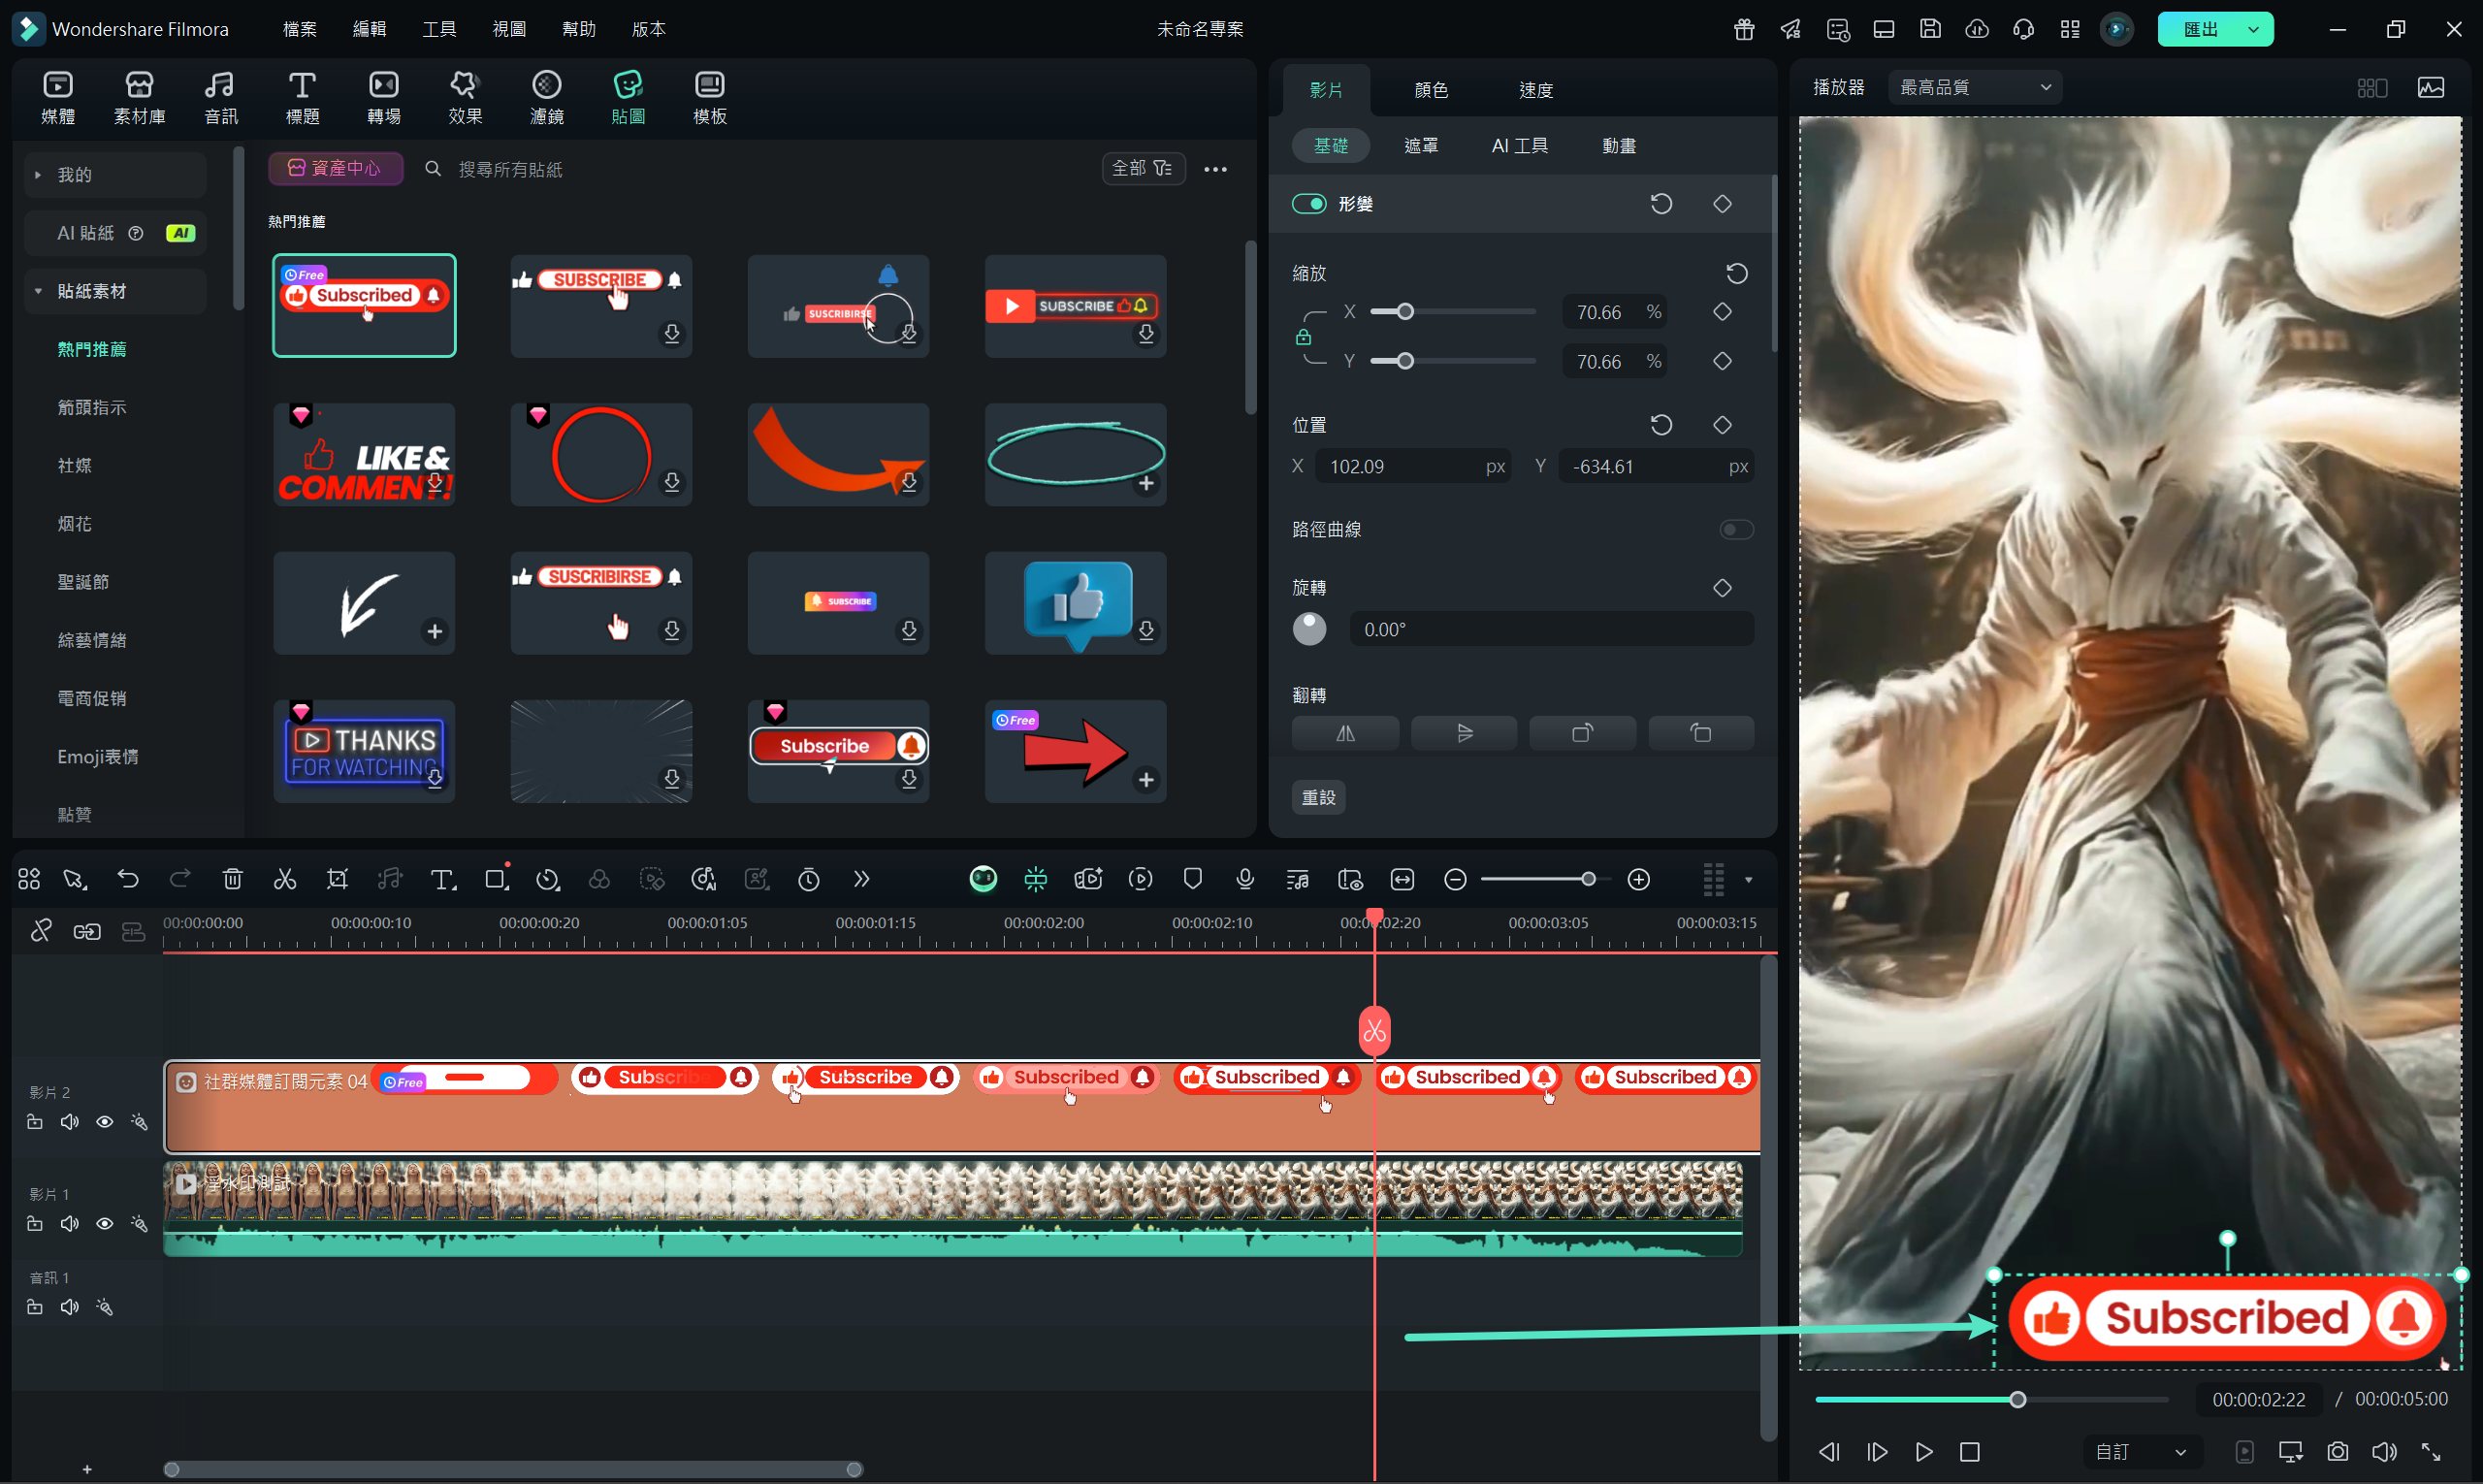Toggle the scale aspect ratio lock
Viewport: 2483px width, 1484px height.
pos(1303,337)
